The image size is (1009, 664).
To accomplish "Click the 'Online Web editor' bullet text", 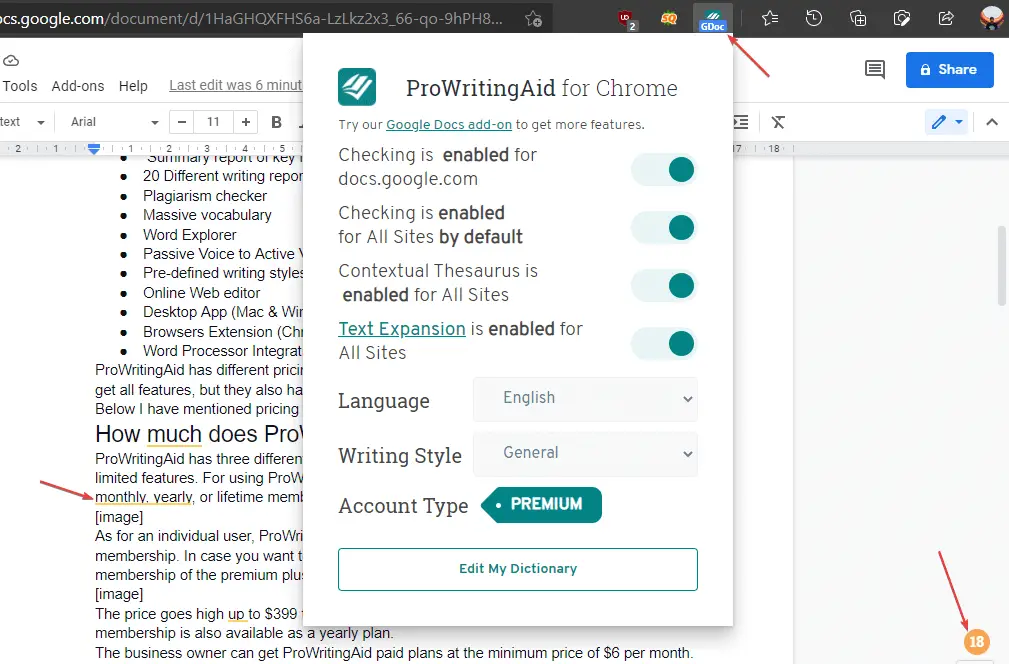I will click(201, 293).
